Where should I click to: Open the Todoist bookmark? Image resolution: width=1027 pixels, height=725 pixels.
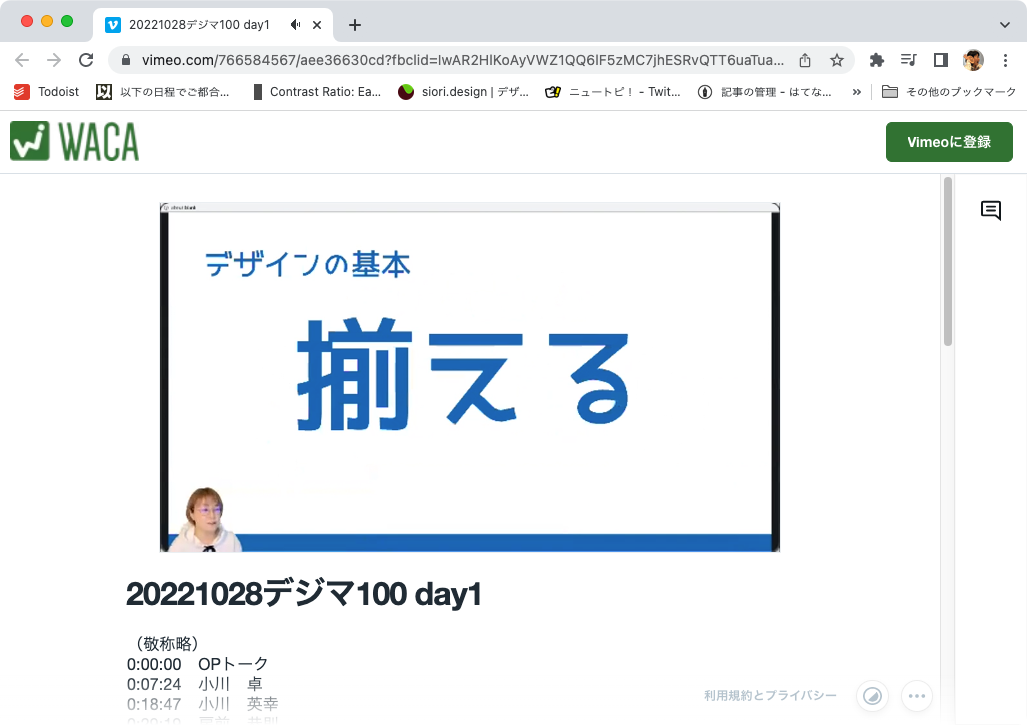(x=47, y=92)
